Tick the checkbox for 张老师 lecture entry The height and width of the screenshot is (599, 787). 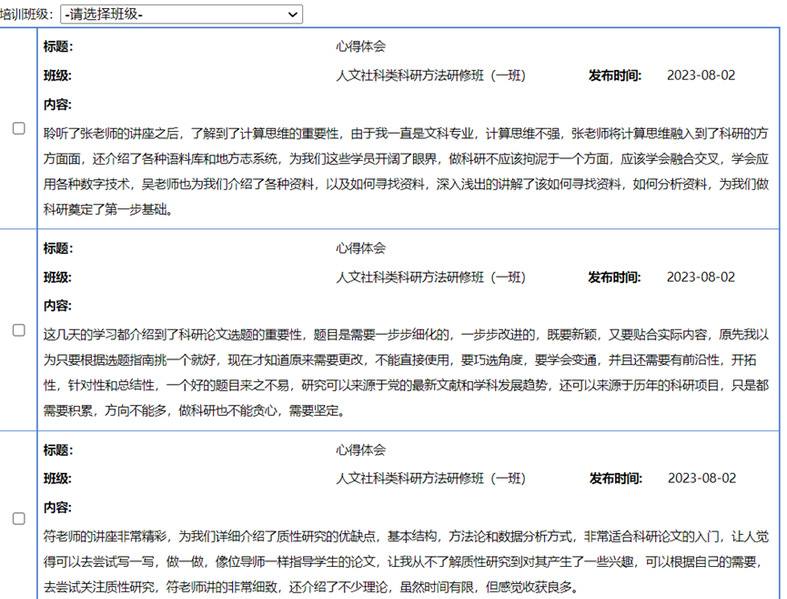18,128
